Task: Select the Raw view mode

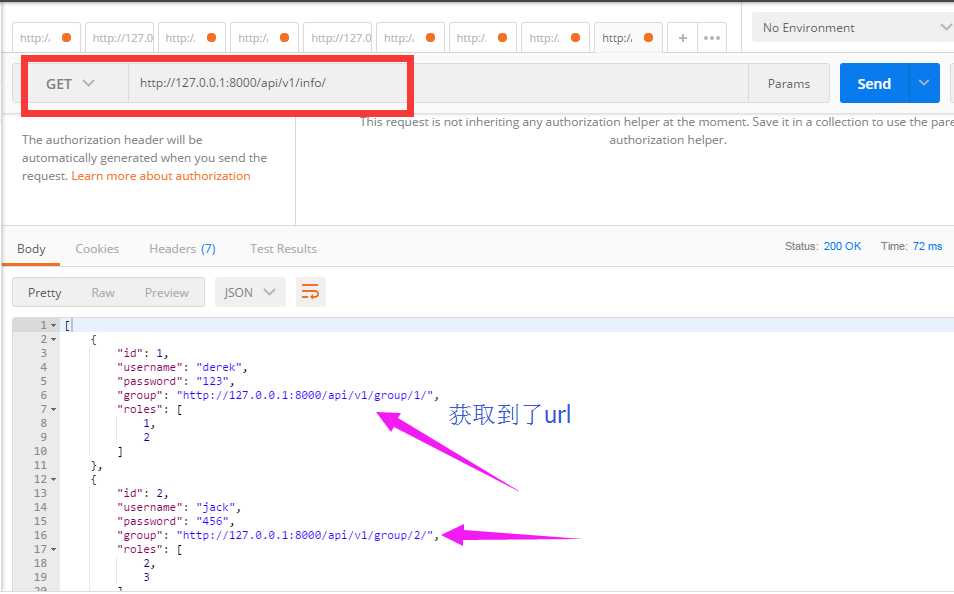Action: [103, 293]
